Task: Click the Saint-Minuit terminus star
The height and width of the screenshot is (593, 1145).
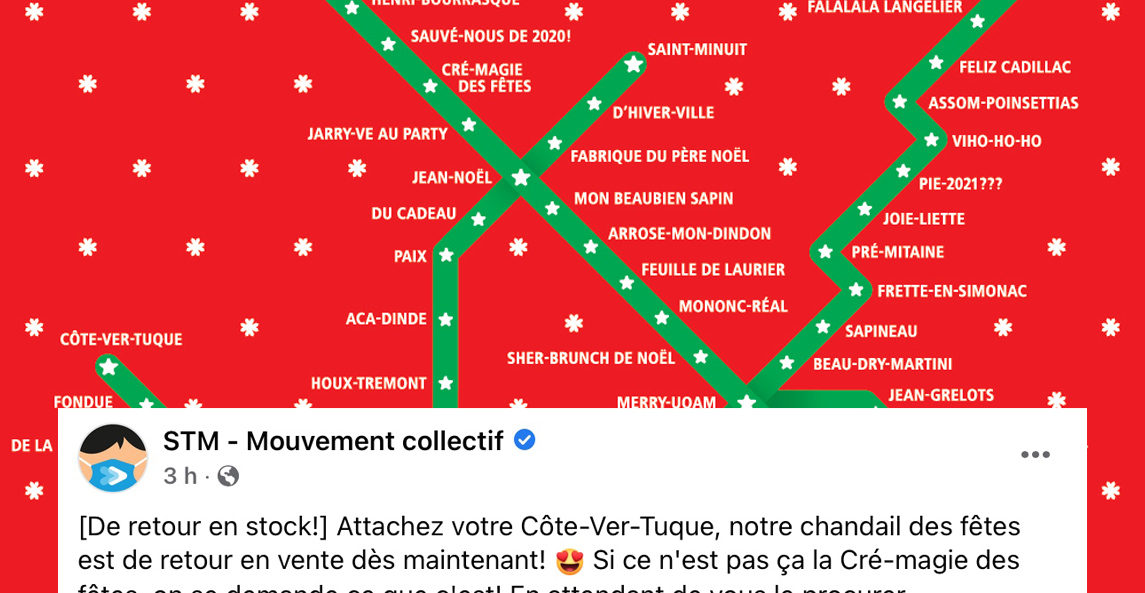Action: point(633,64)
